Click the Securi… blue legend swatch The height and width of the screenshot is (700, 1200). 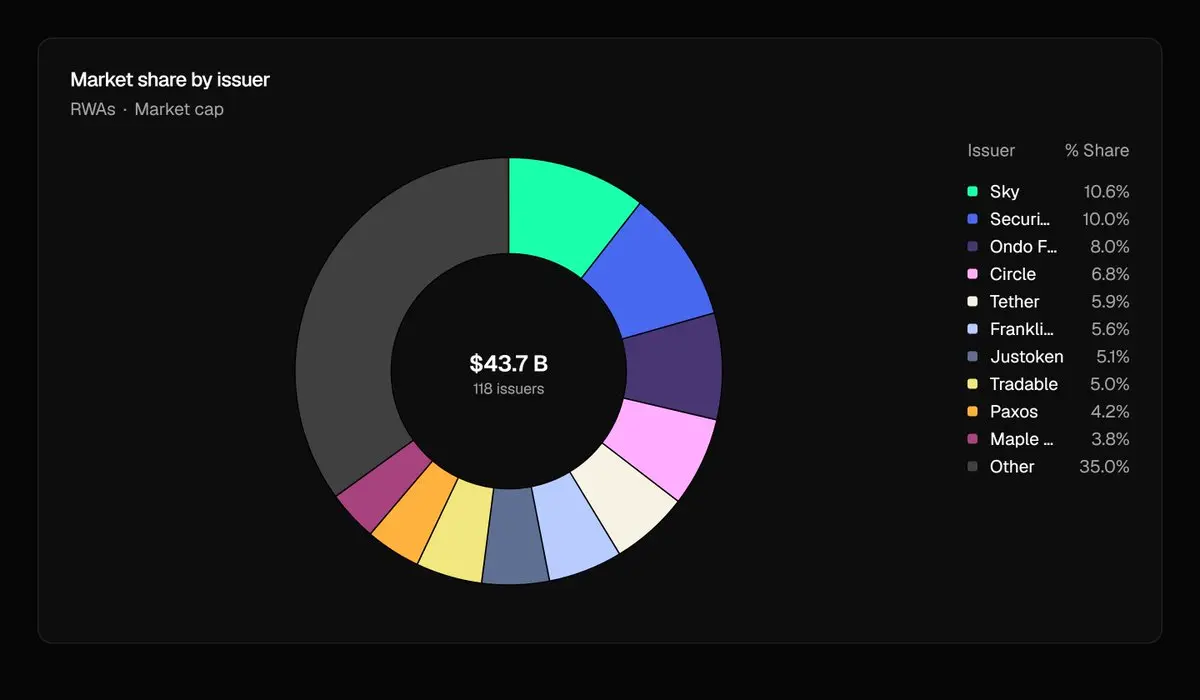(972, 219)
